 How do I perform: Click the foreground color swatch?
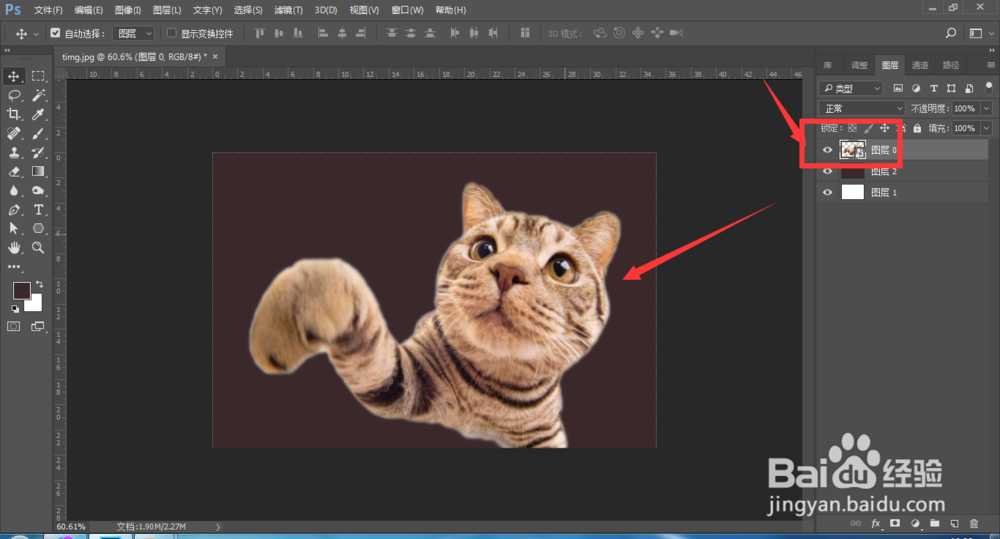[x=20, y=290]
